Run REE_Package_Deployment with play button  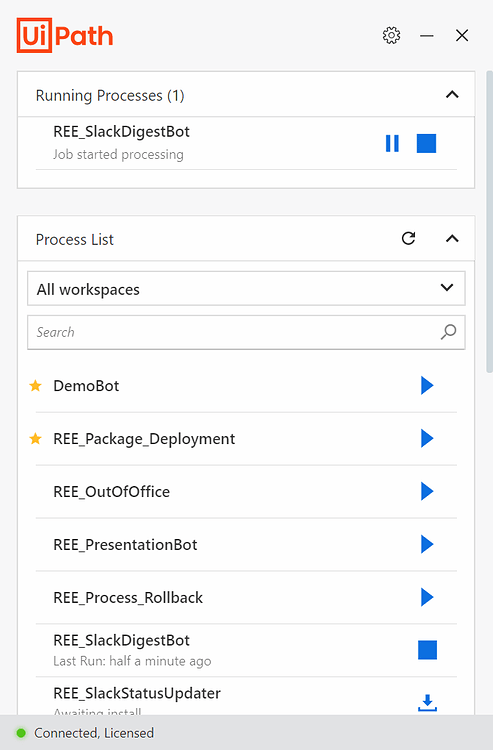click(x=427, y=438)
